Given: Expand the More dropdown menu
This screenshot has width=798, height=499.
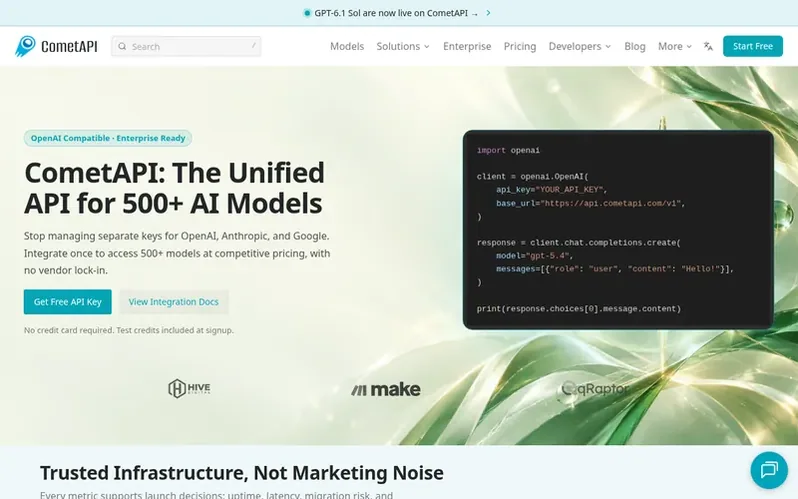Looking at the screenshot, I should 675,46.
